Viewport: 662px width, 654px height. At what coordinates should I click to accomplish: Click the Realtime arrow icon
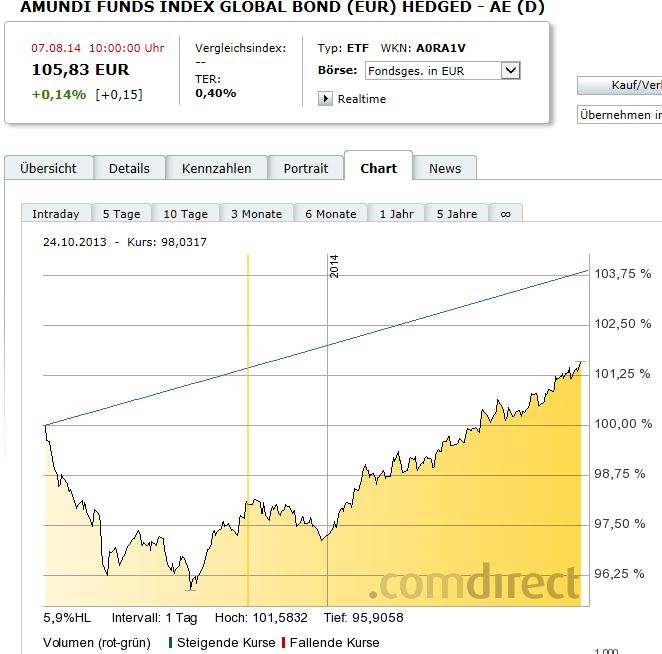325,99
